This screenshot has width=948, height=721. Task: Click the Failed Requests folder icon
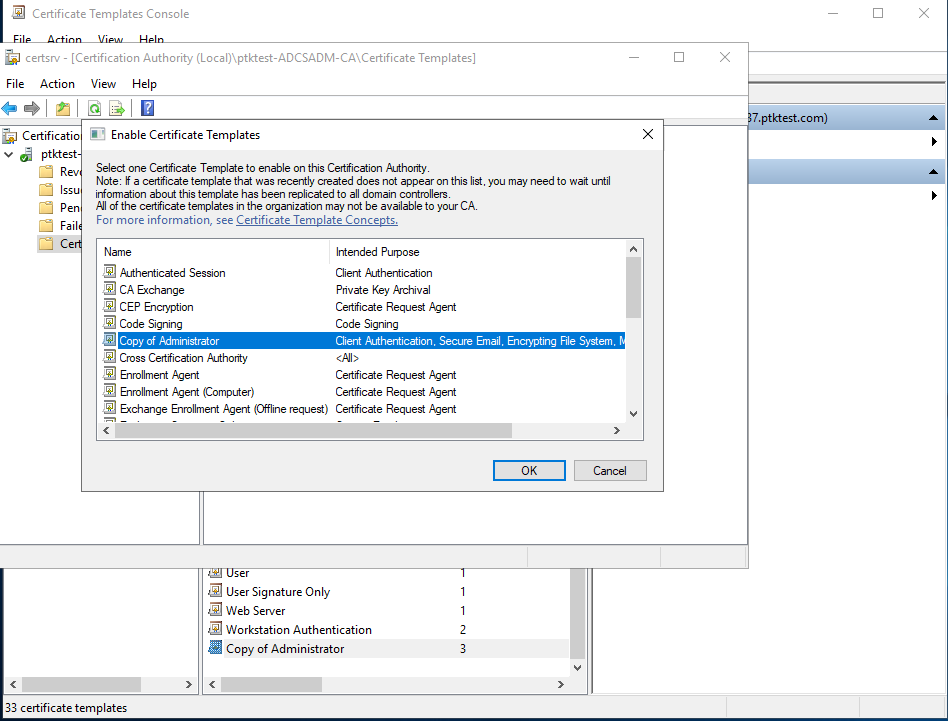(x=46, y=226)
